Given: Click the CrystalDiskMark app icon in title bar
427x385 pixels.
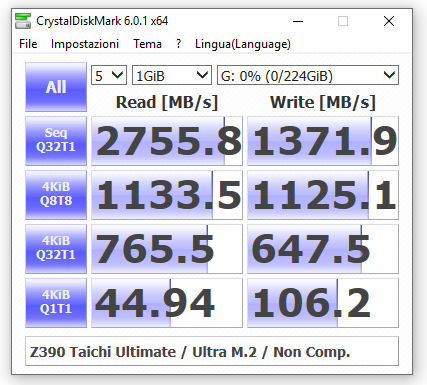Looking at the screenshot, I should [23, 21].
